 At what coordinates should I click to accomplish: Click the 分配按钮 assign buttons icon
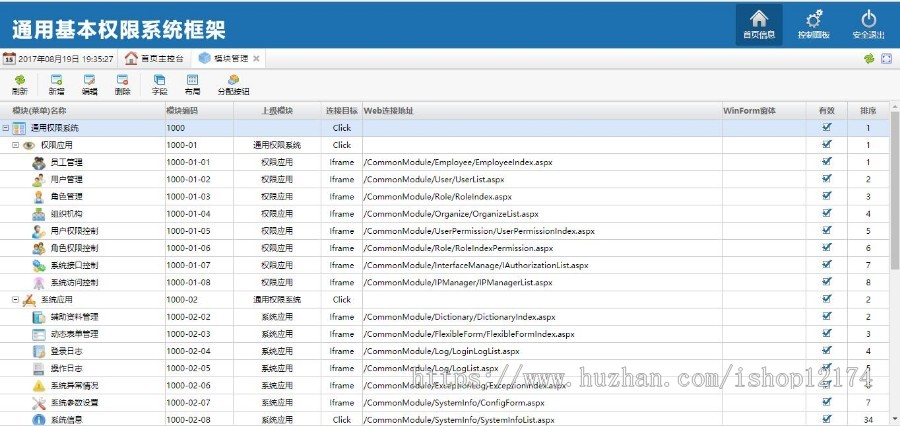coord(233,85)
